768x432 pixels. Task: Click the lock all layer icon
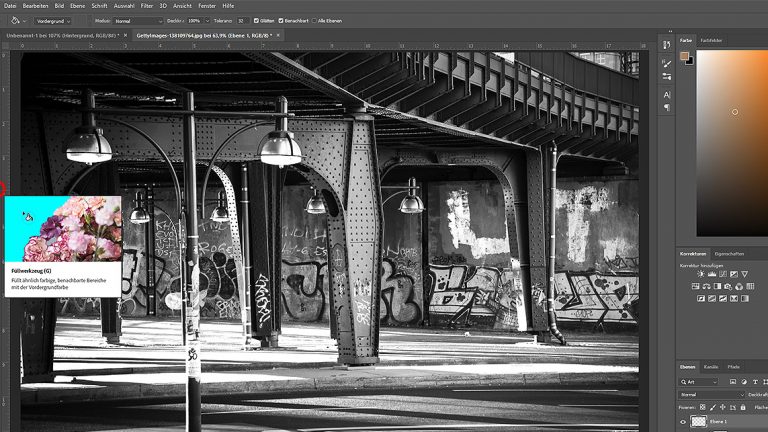pyautogui.click(x=742, y=407)
